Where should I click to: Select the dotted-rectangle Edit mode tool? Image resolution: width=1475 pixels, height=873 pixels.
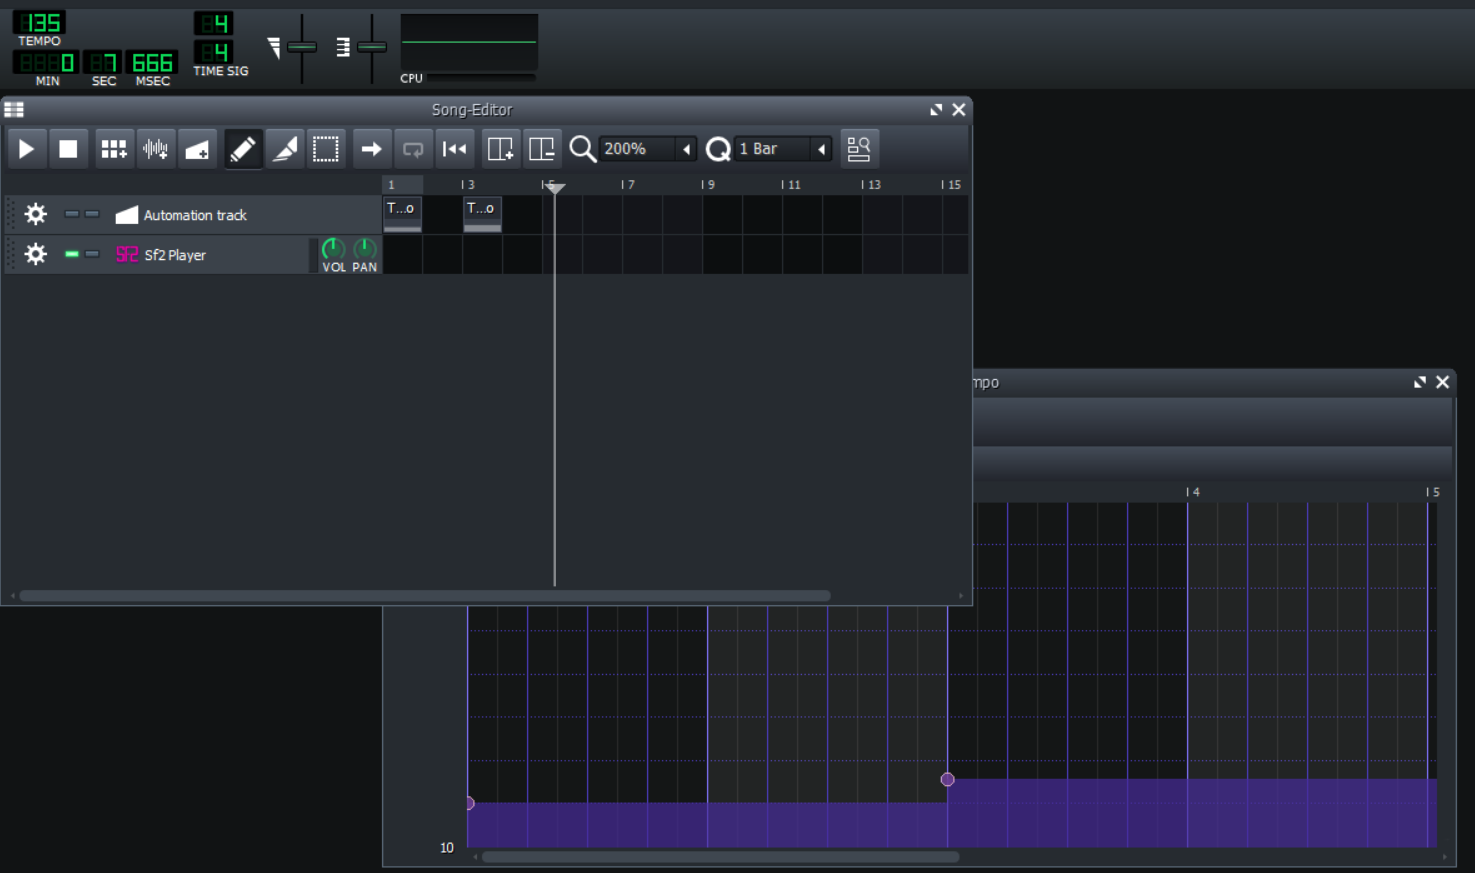pyautogui.click(x=326, y=149)
